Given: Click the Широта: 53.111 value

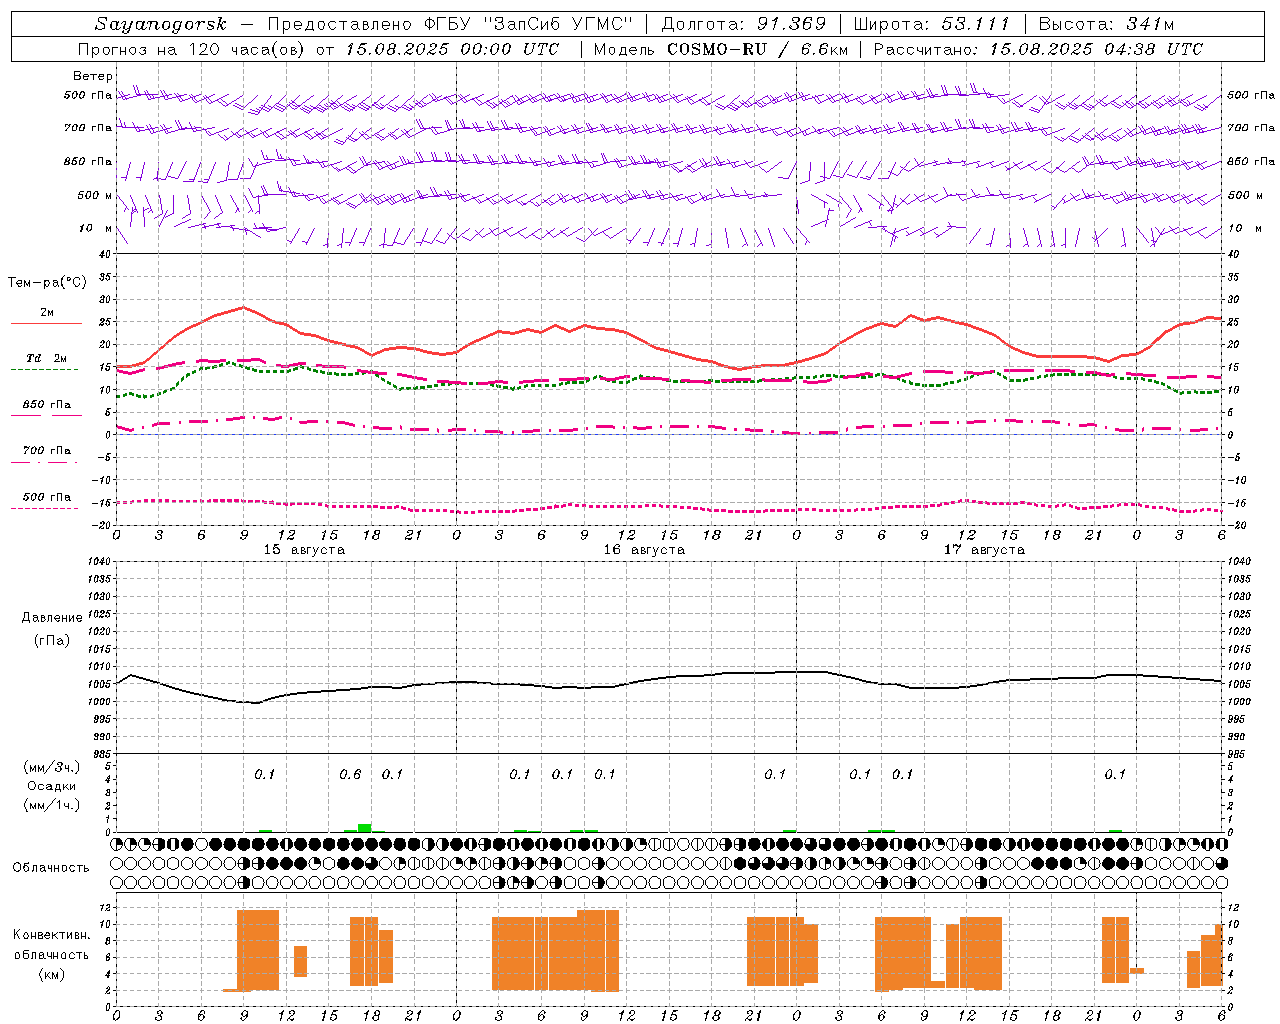Looking at the screenshot, I should tap(931, 25).
